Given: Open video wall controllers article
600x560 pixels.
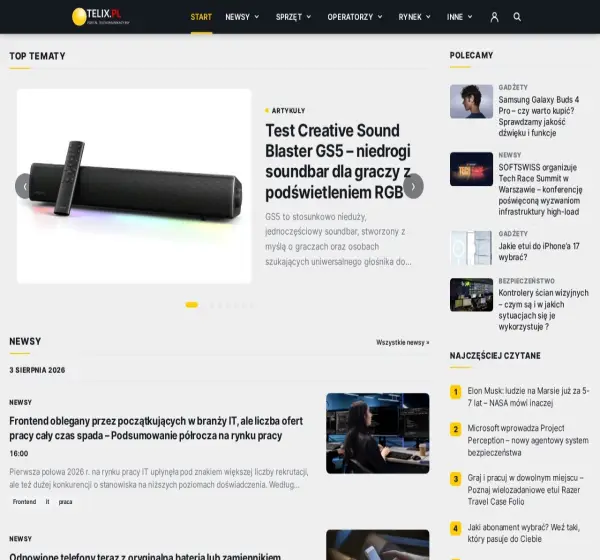Looking at the screenshot, I should point(543,310).
